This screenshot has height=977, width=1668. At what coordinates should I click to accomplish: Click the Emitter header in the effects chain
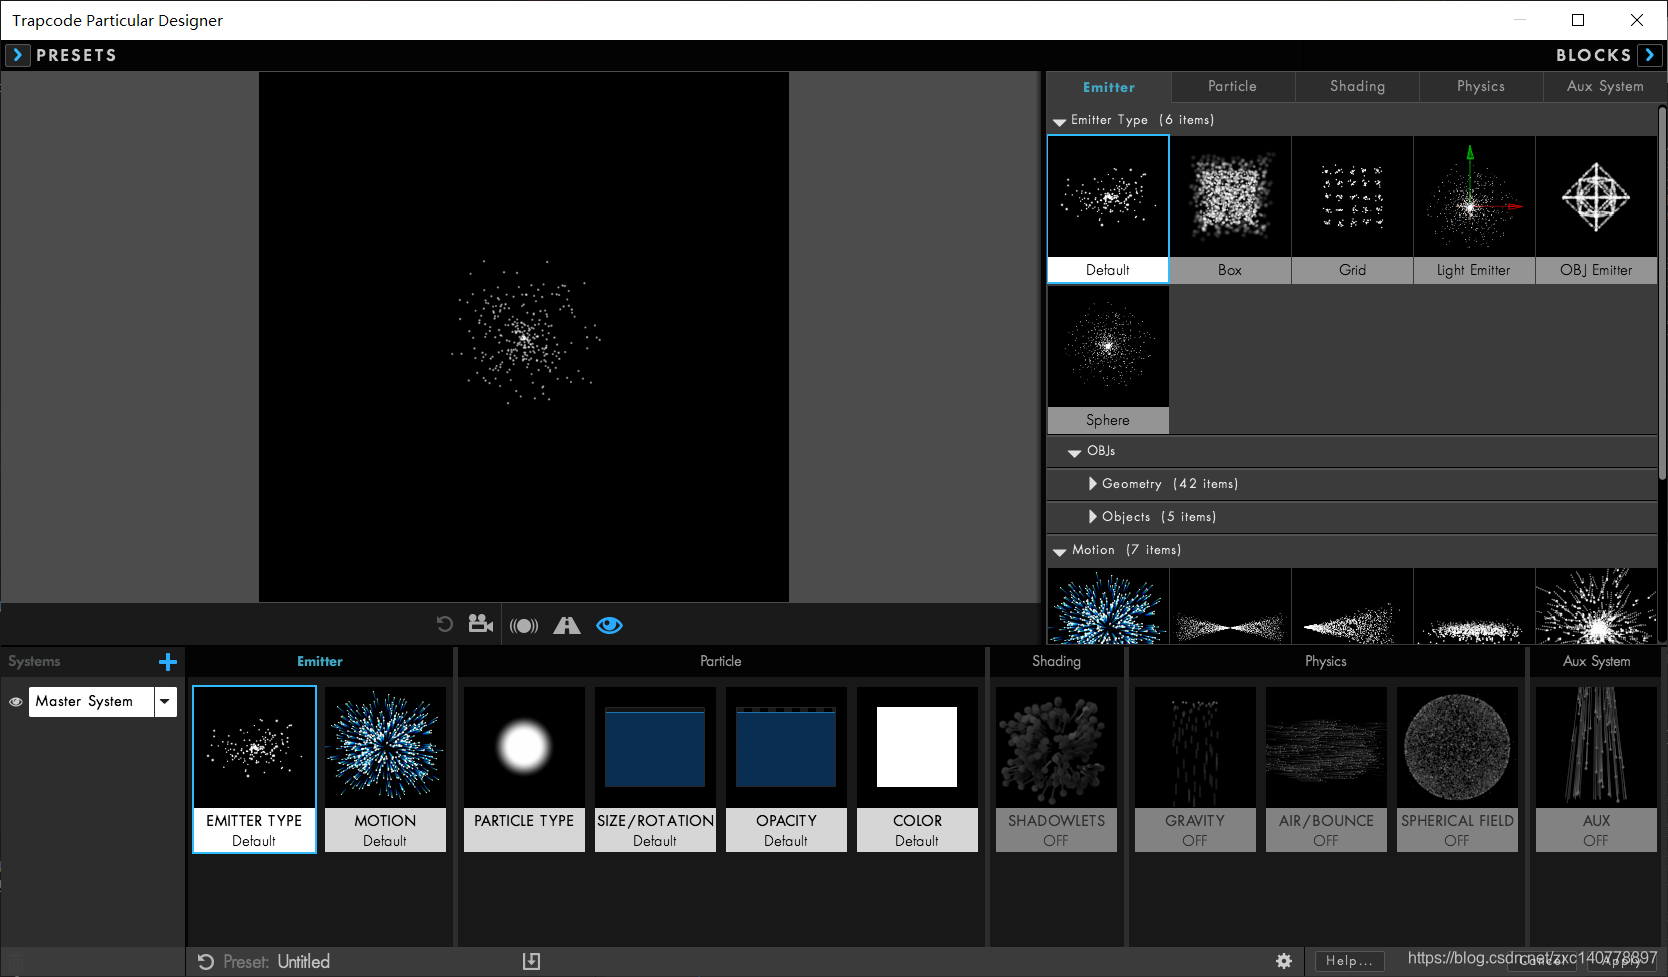320,662
